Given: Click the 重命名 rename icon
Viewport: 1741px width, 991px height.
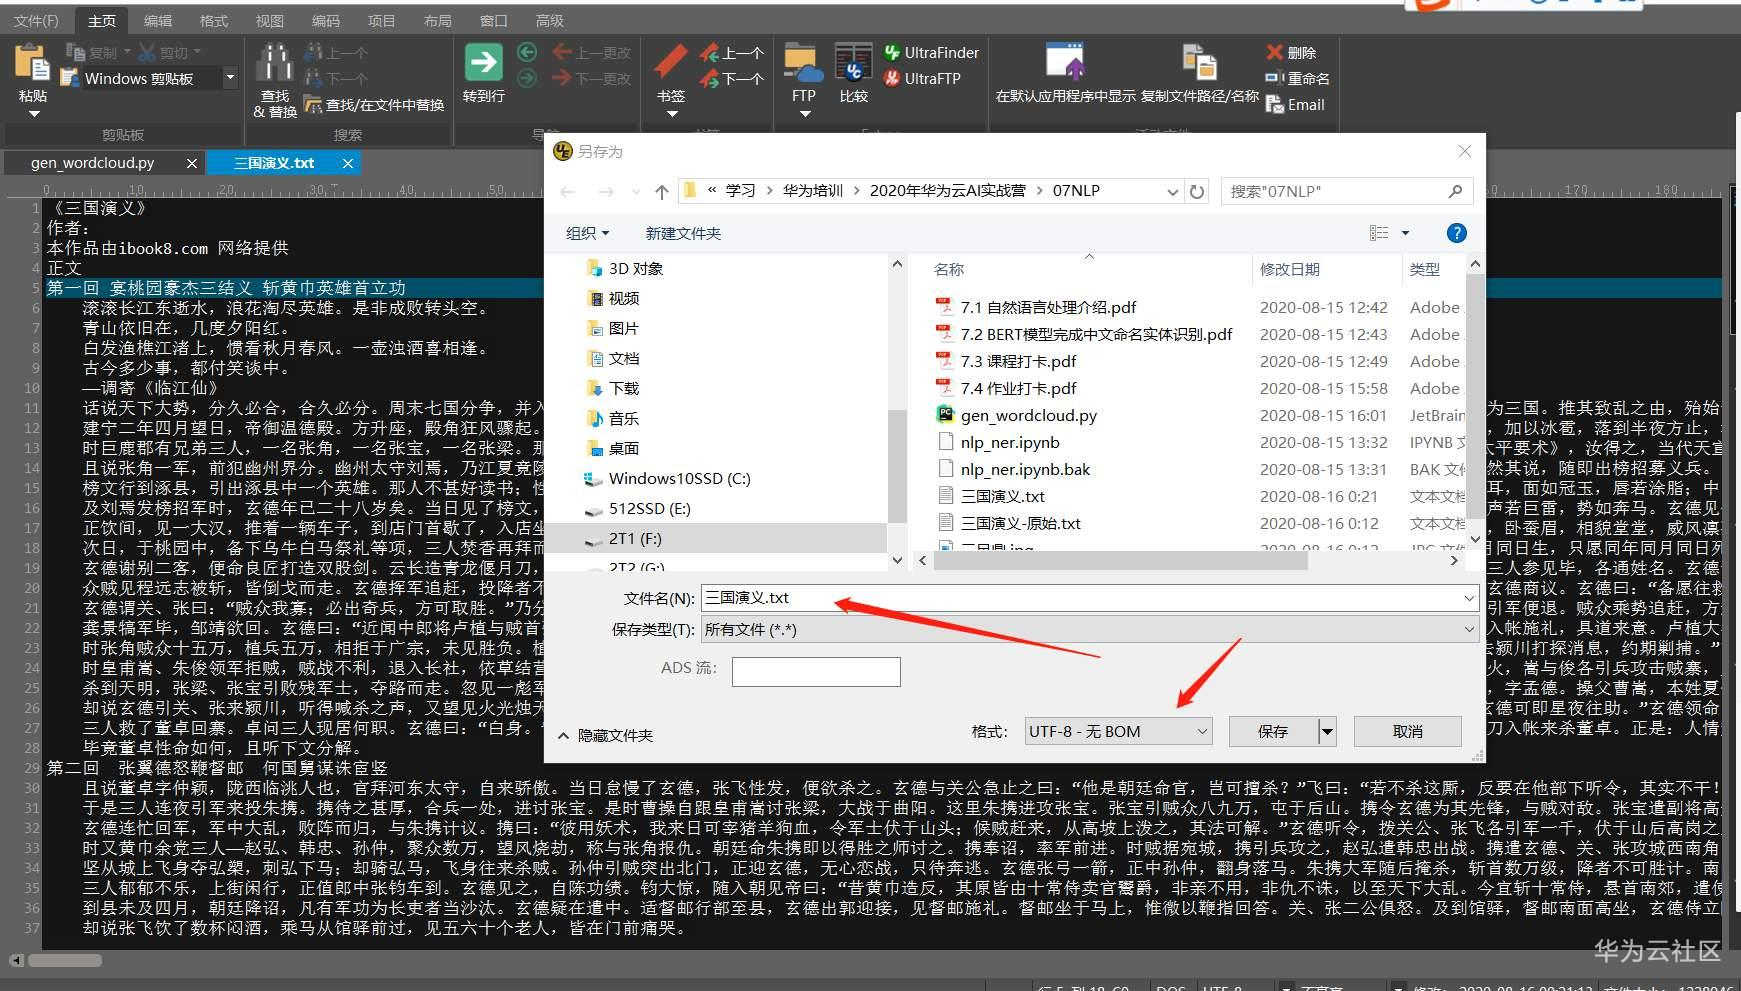Looking at the screenshot, I should [x=1274, y=78].
